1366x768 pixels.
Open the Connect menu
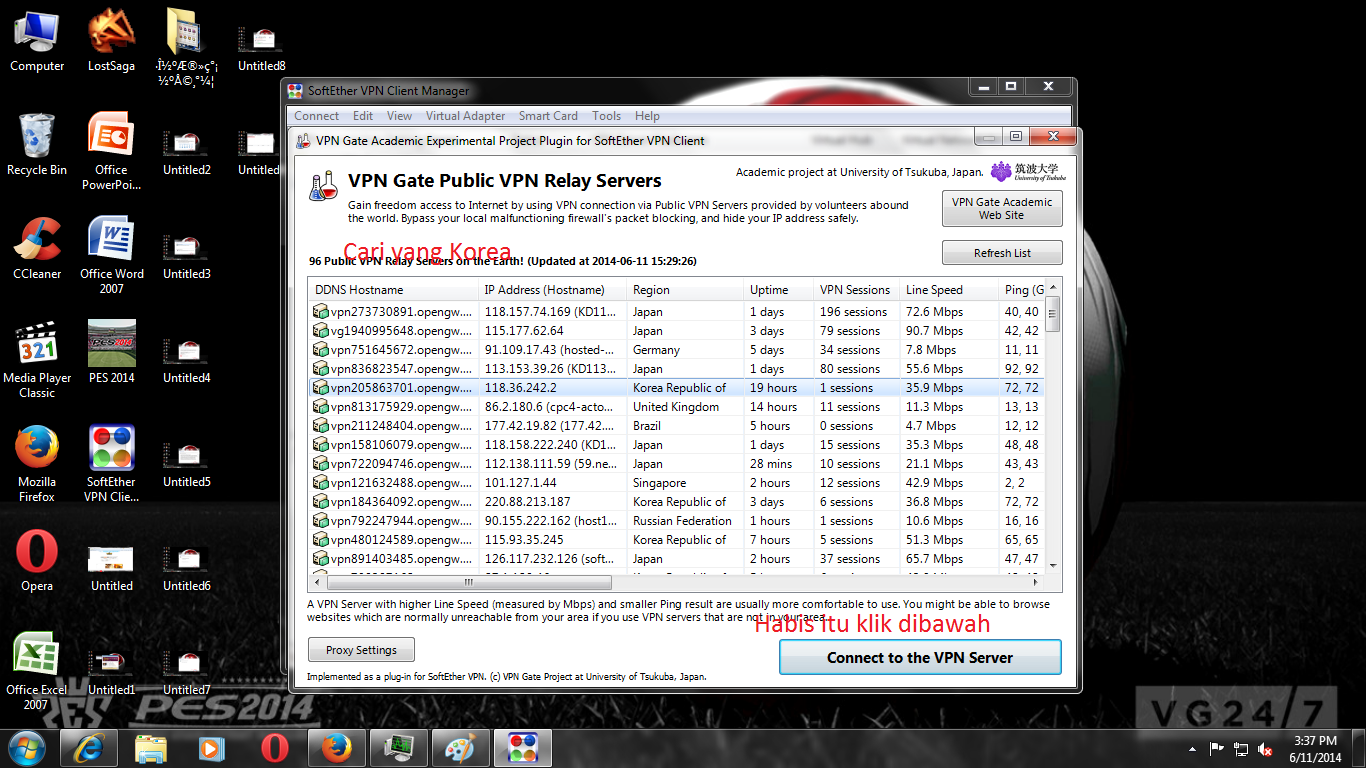[317, 116]
